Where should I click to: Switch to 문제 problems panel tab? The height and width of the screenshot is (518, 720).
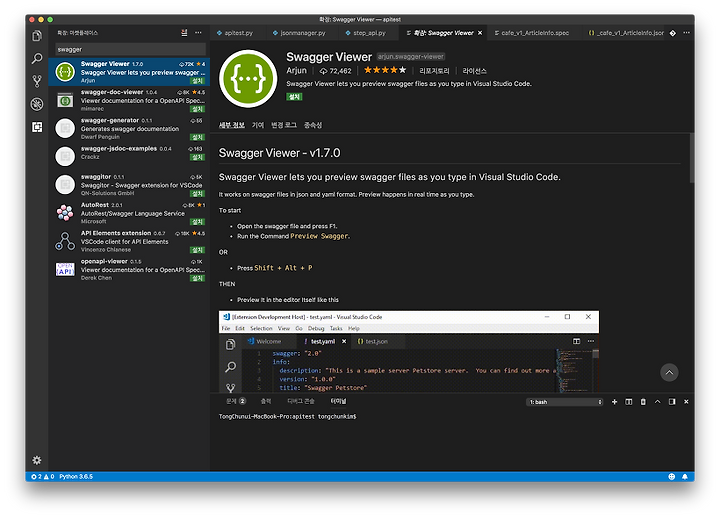[236, 401]
